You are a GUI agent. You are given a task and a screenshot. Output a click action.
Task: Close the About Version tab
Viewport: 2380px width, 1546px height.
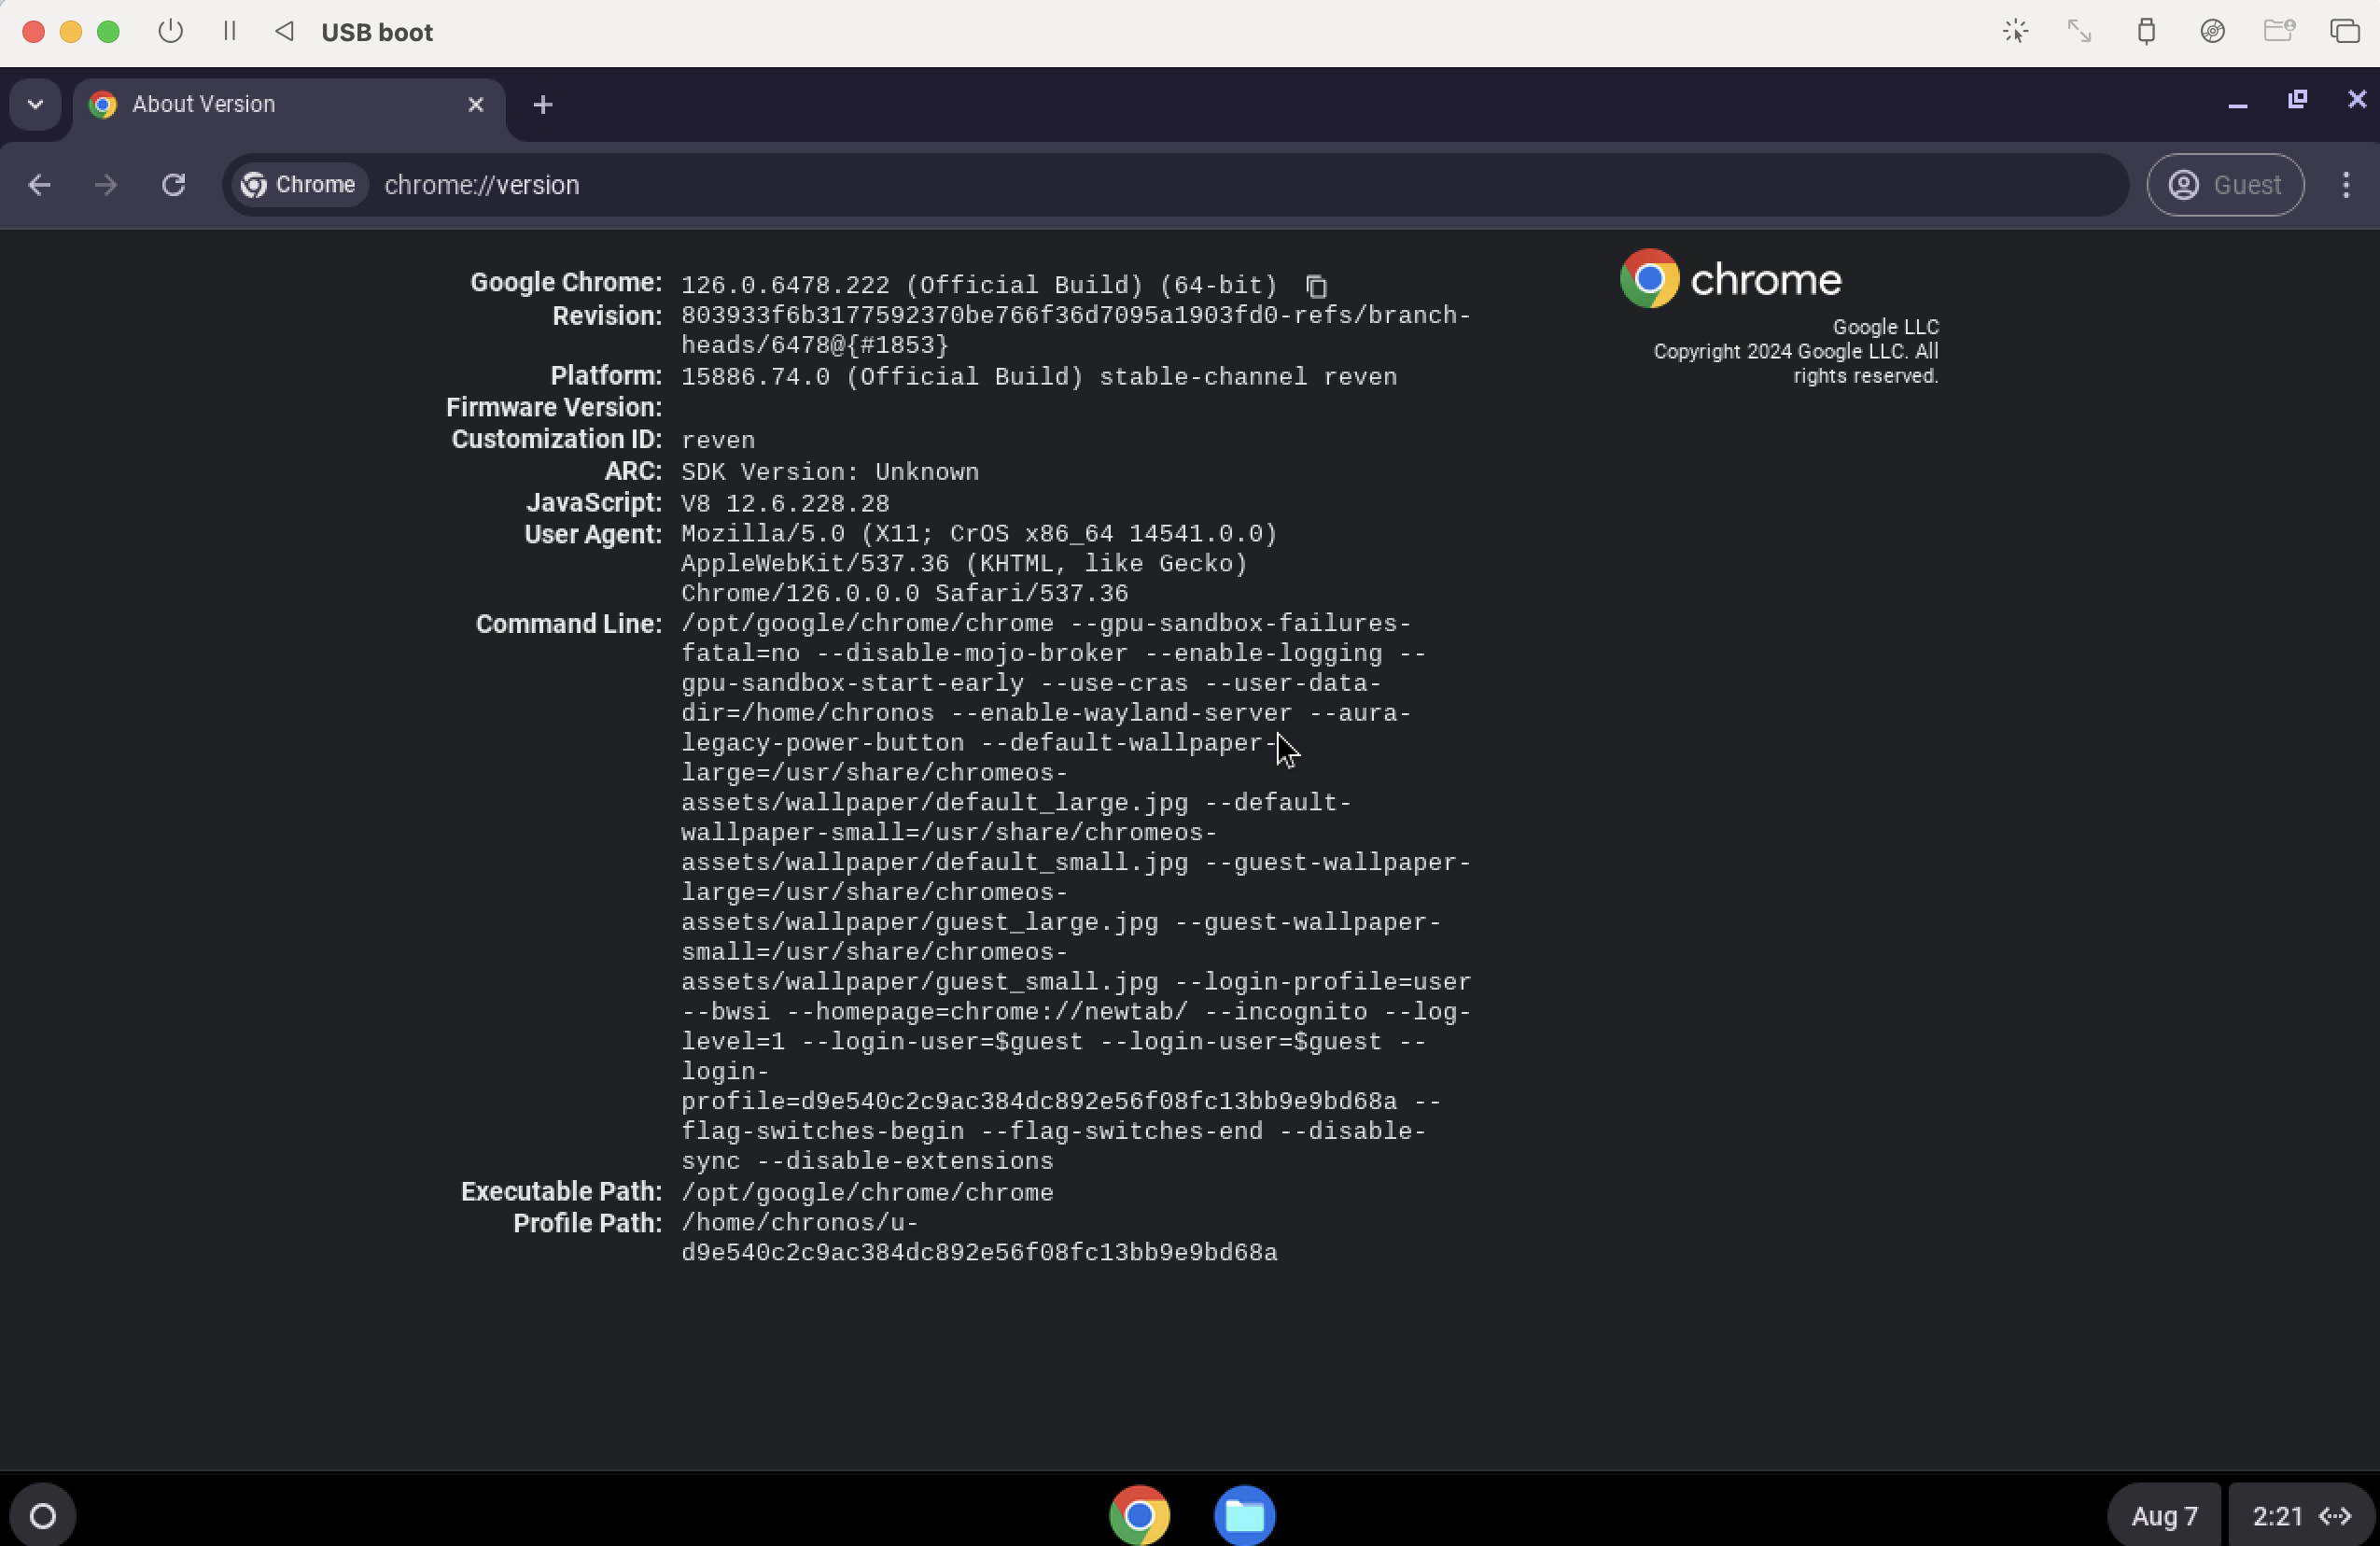(x=476, y=104)
